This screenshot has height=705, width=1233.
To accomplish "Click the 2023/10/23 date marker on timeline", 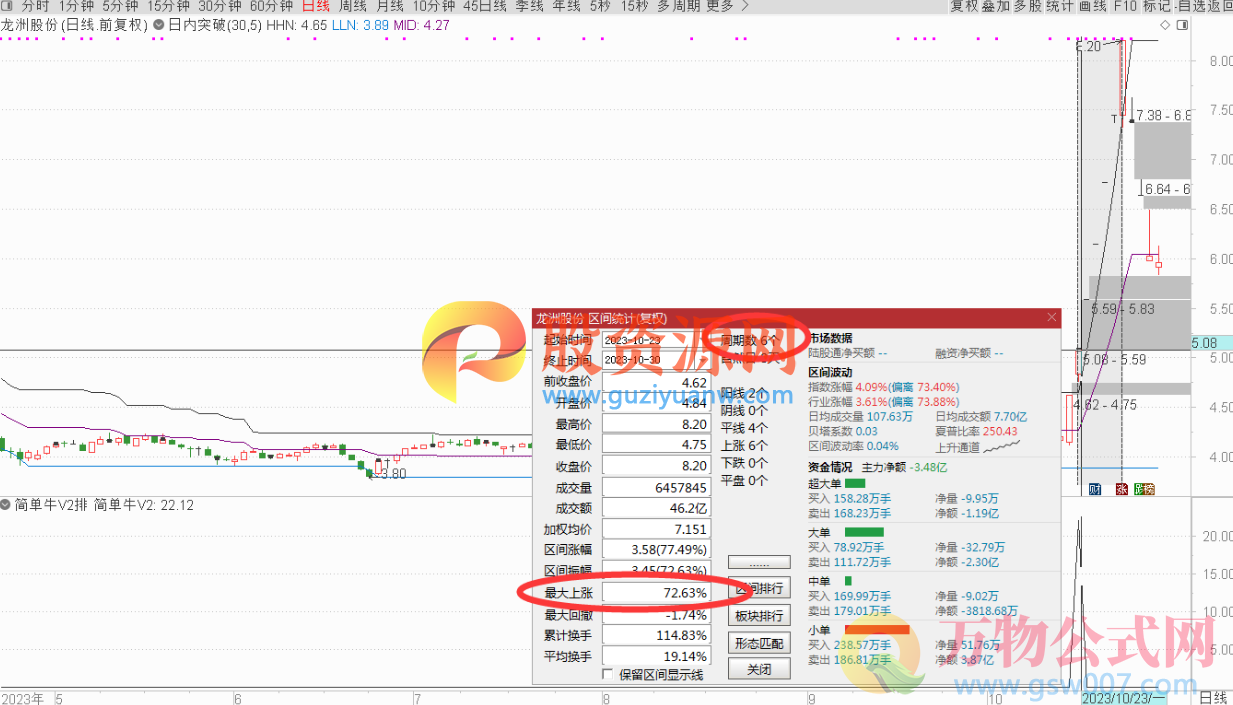I will [1124, 697].
